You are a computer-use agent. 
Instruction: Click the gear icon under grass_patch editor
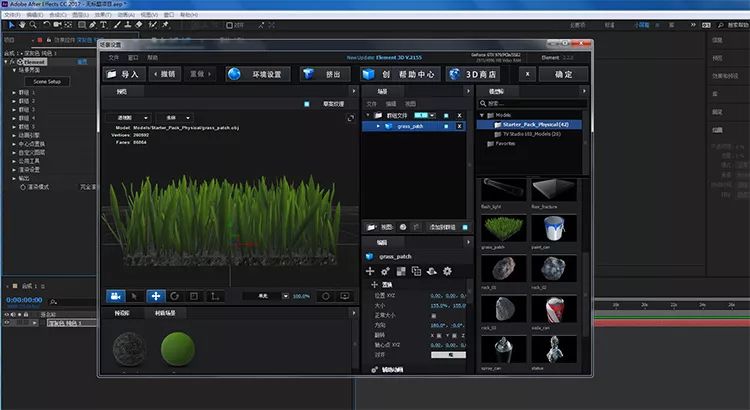pyautogui.click(x=447, y=271)
